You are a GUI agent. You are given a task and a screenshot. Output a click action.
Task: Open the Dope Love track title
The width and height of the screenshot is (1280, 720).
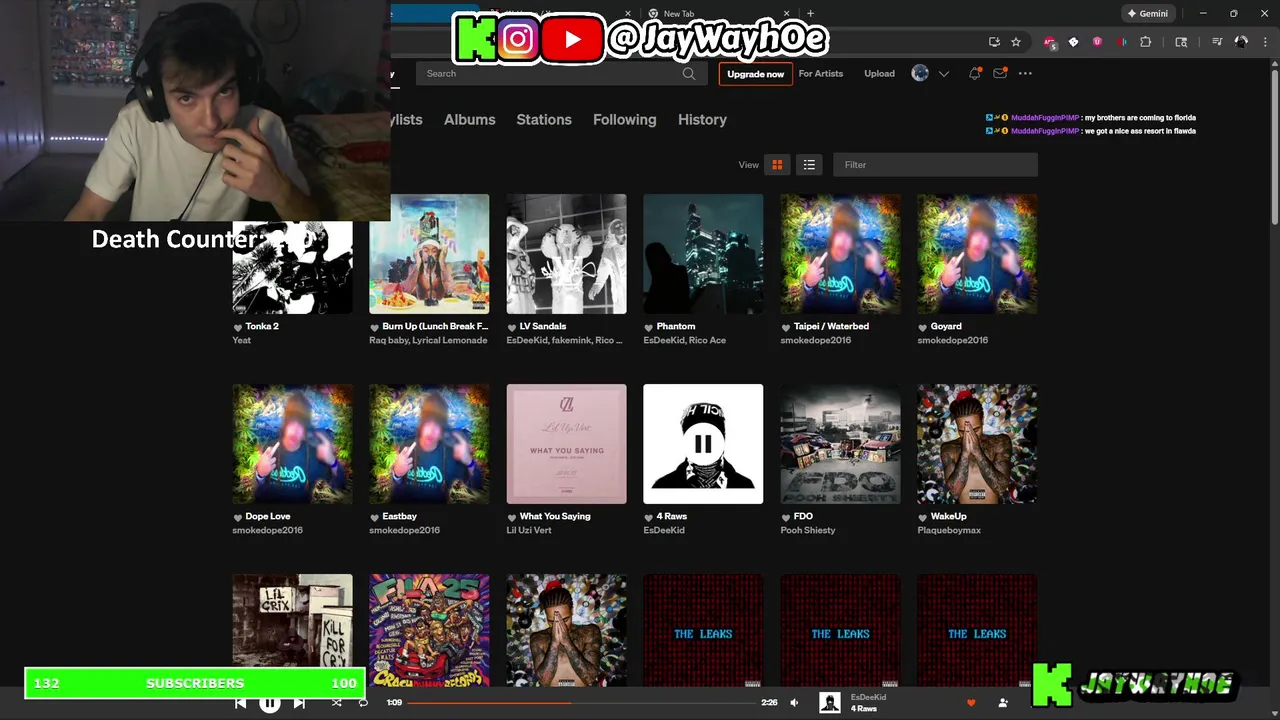tap(267, 516)
